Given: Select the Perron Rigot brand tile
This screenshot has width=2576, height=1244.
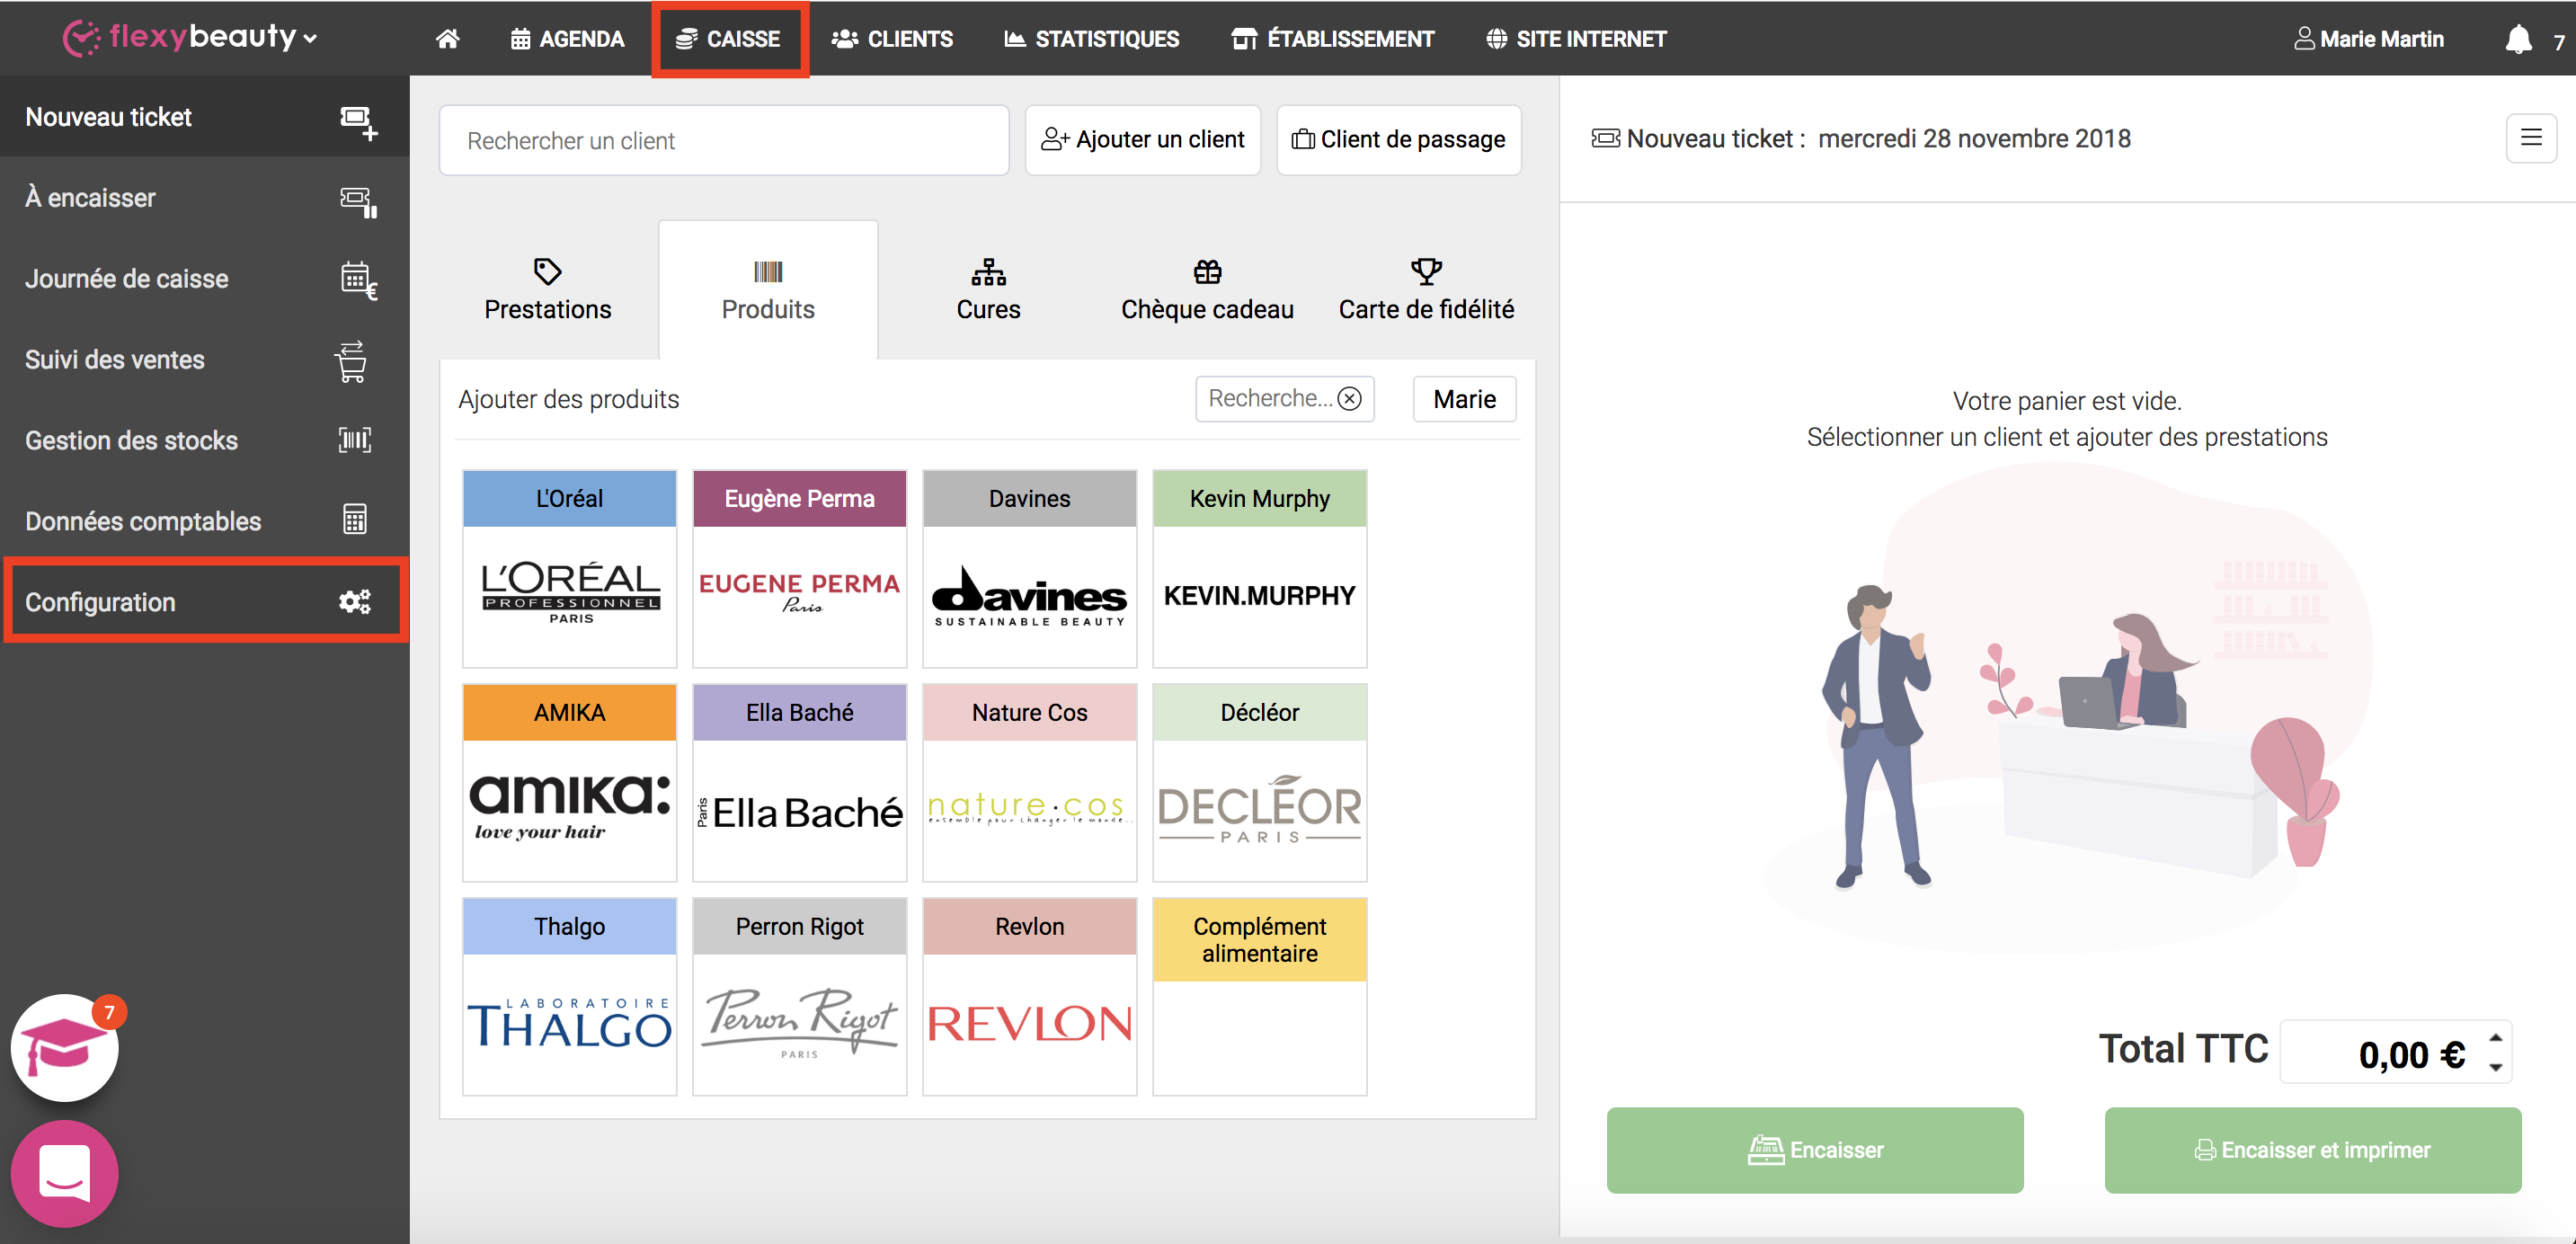Looking at the screenshot, I should point(799,996).
